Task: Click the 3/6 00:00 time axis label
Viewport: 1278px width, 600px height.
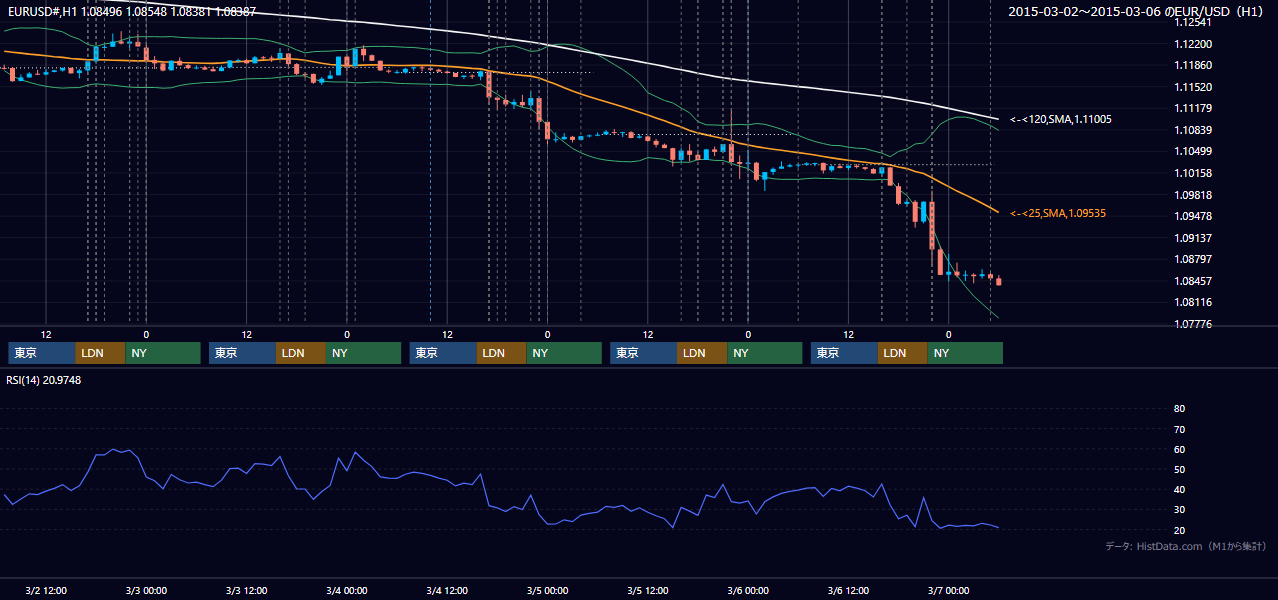Action: 748,591
